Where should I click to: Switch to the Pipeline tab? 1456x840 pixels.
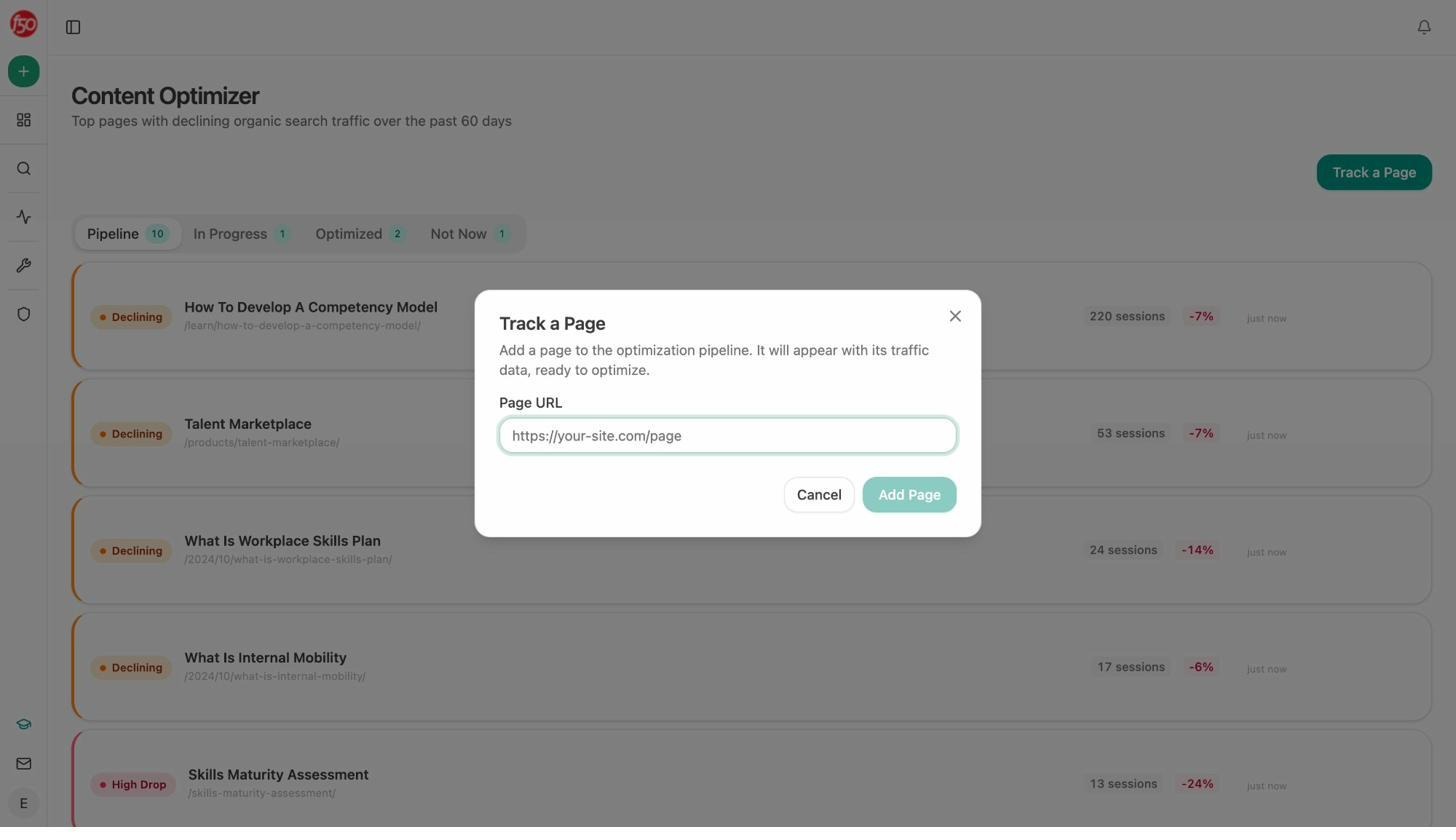pos(127,233)
